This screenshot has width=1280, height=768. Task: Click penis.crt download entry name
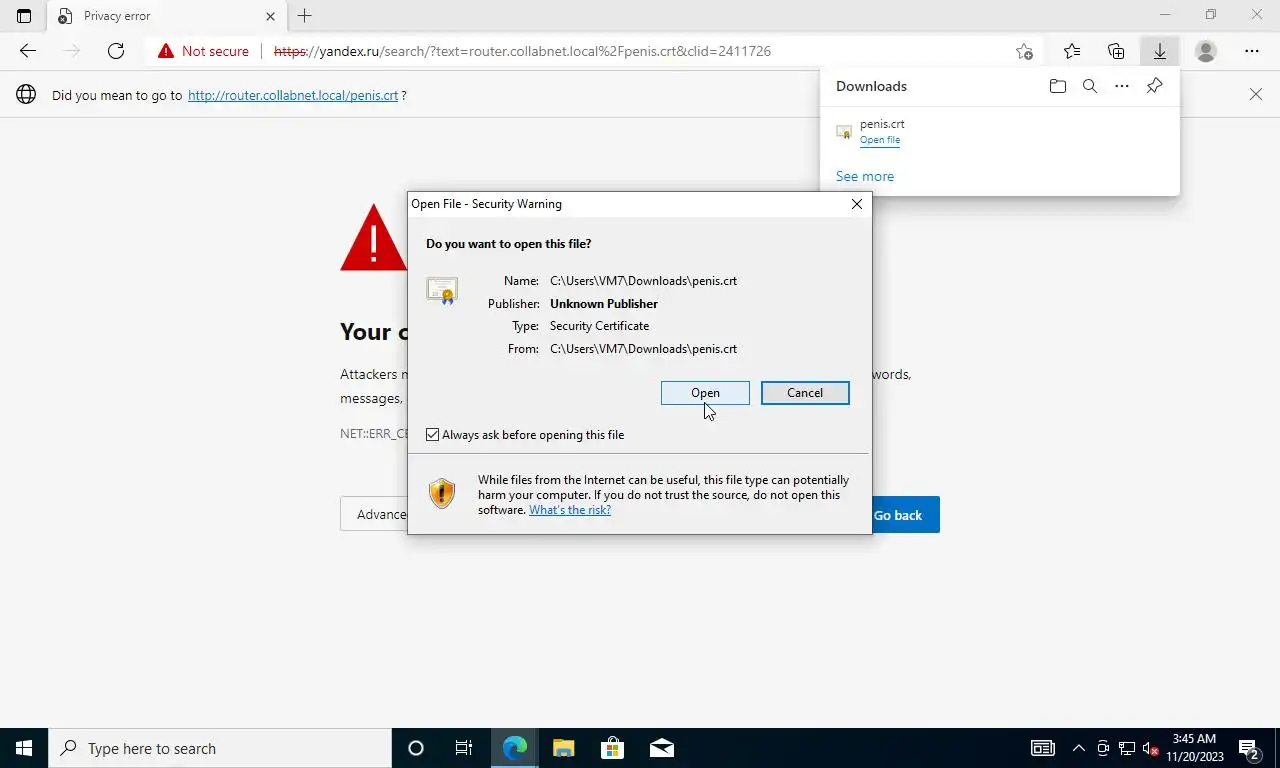pos(882,124)
